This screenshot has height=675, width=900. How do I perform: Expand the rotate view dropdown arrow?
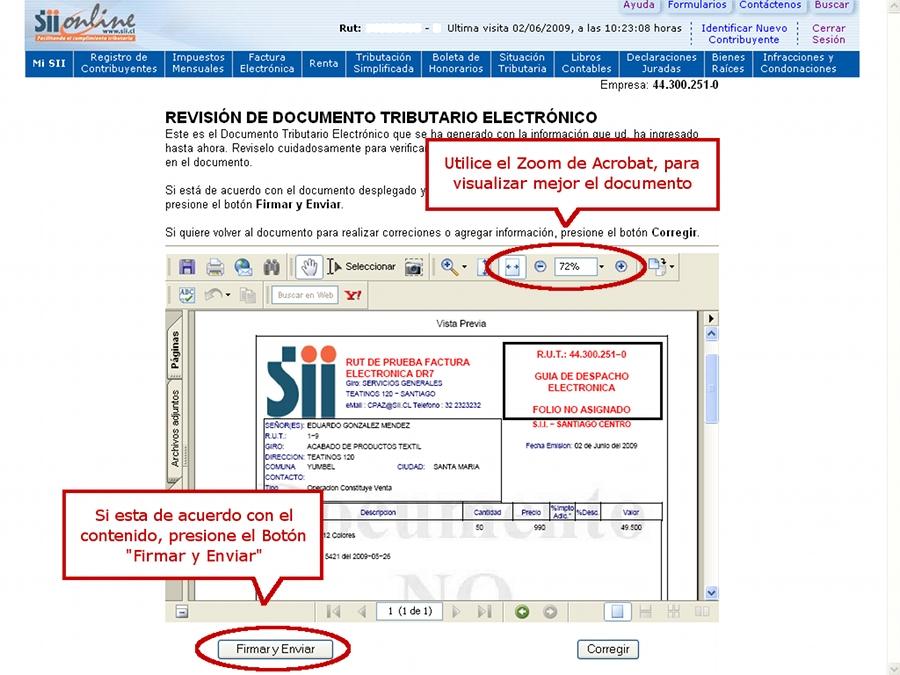[x=672, y=266]
